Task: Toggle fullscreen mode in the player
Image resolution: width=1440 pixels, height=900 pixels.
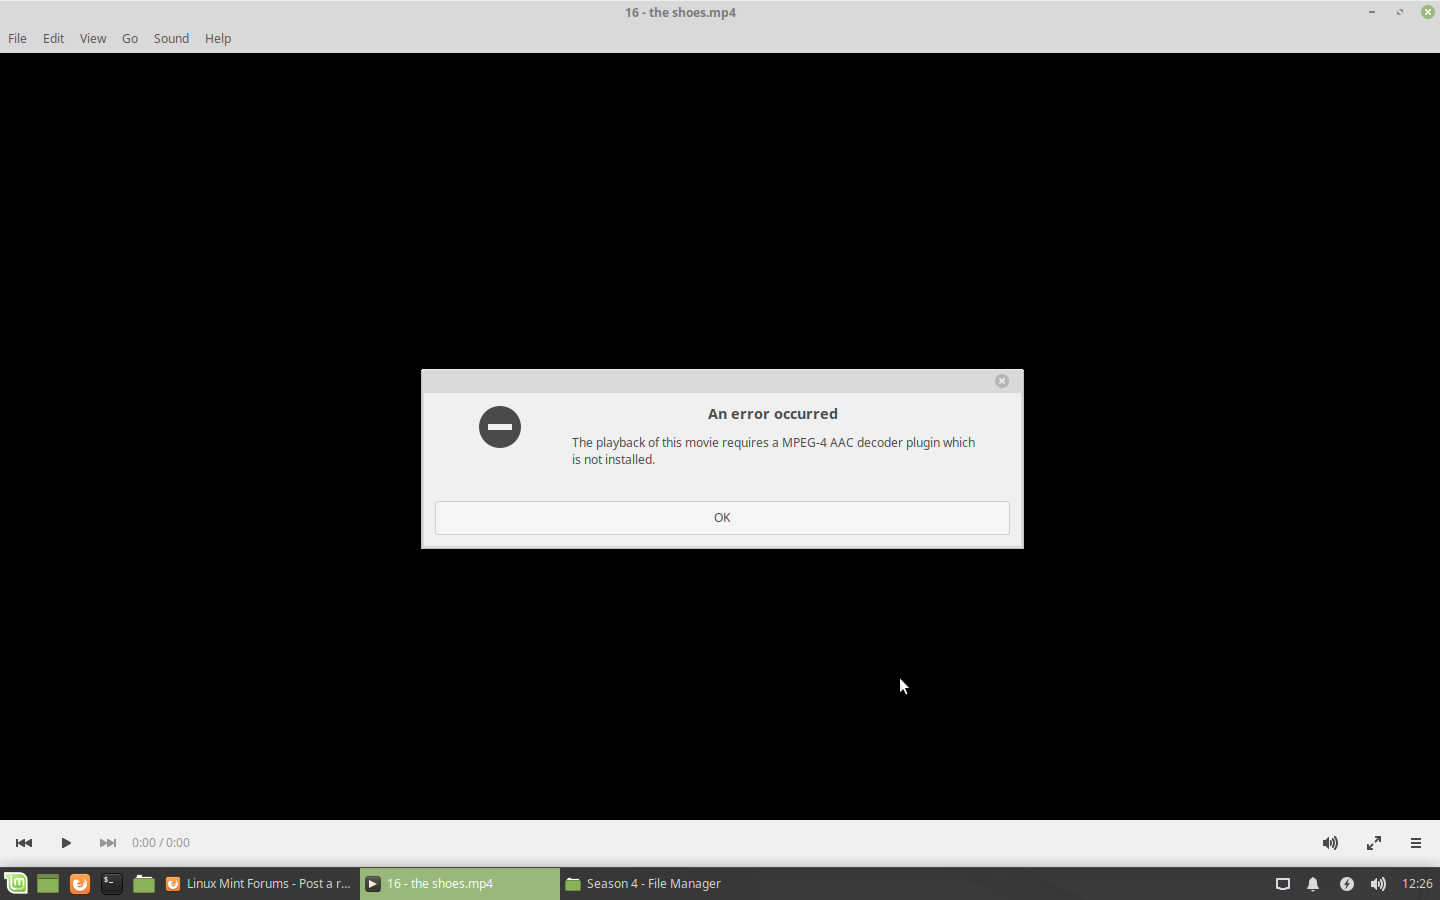Action: [1374, 843]
